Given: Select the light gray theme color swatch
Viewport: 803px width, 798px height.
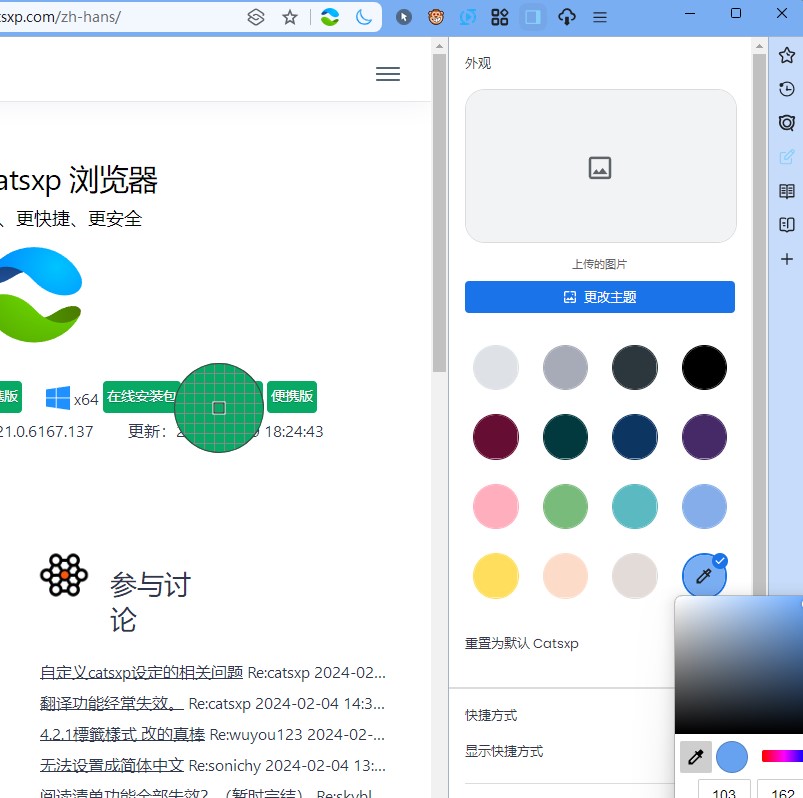Looking at the screenshot, I should point(496,367).
